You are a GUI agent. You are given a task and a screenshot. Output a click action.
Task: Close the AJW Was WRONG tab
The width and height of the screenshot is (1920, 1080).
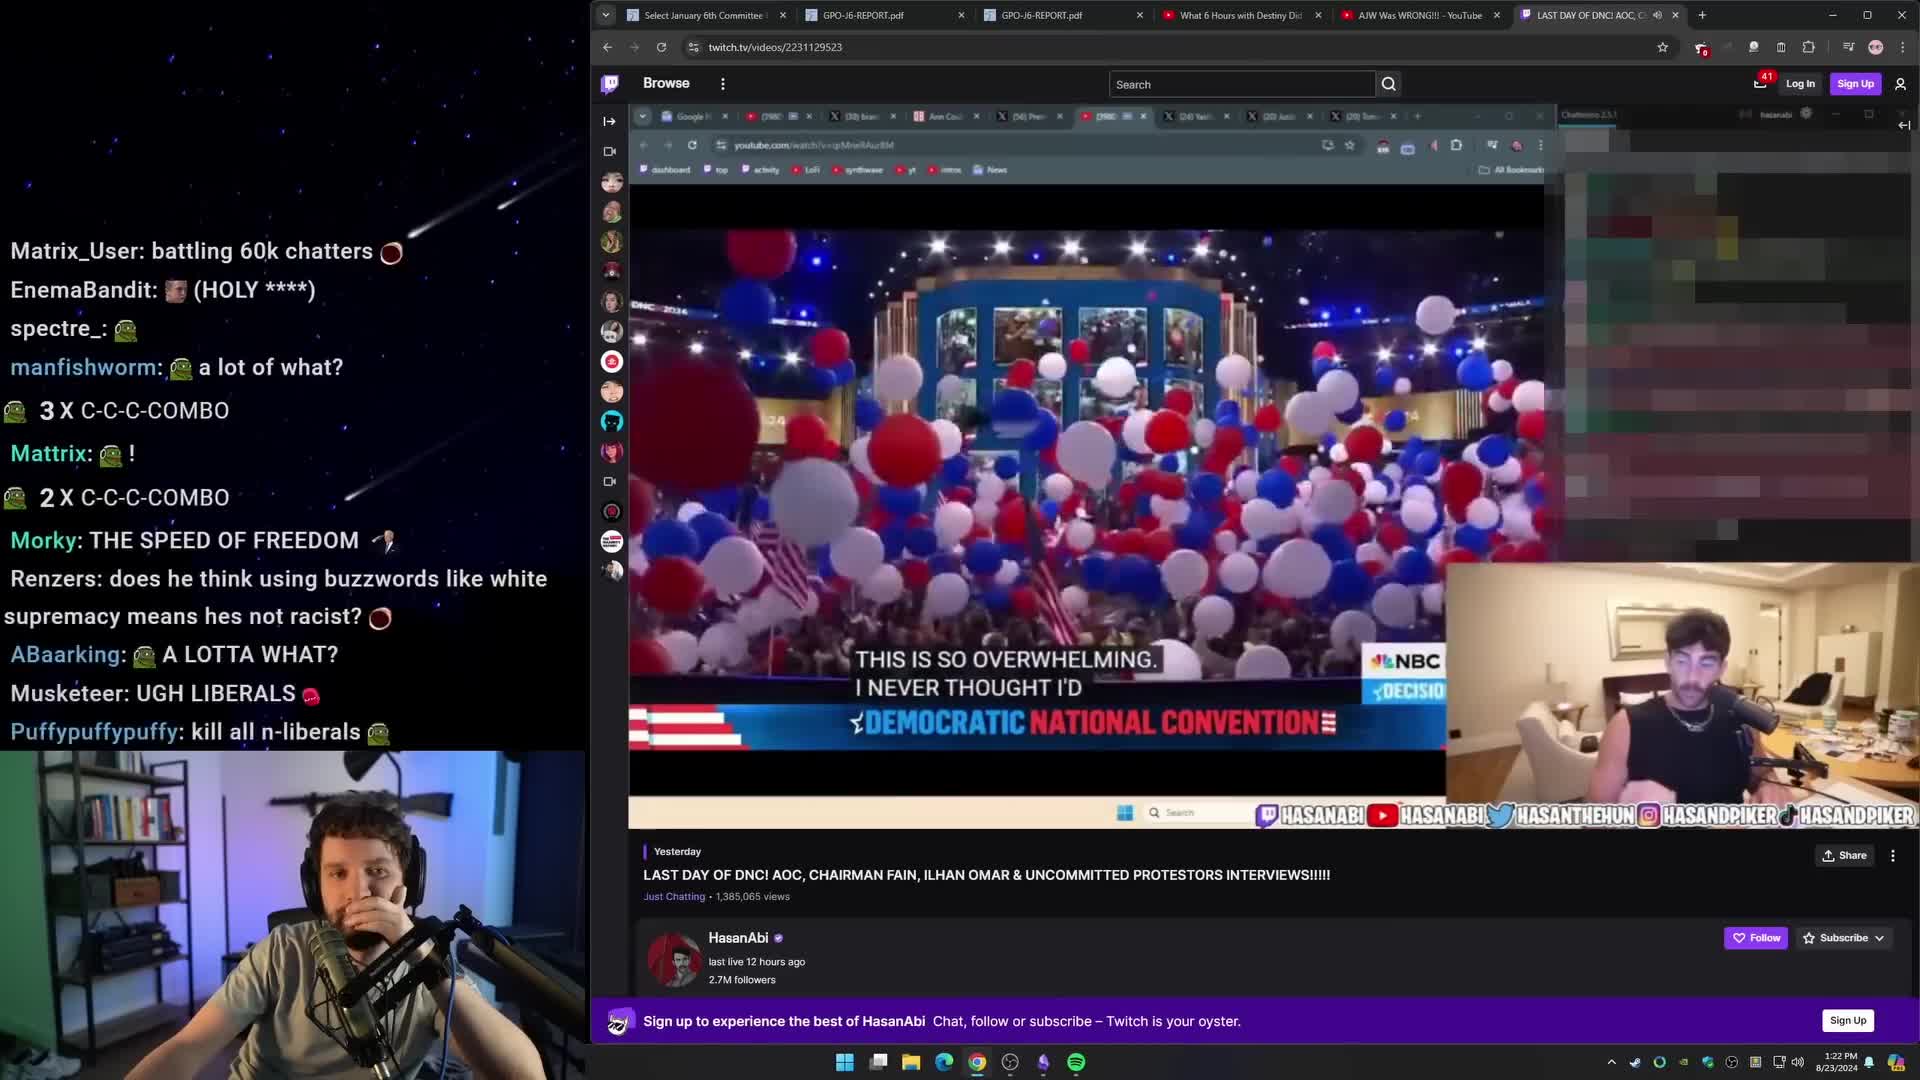pyautogui.click(x=1496, y=15)
